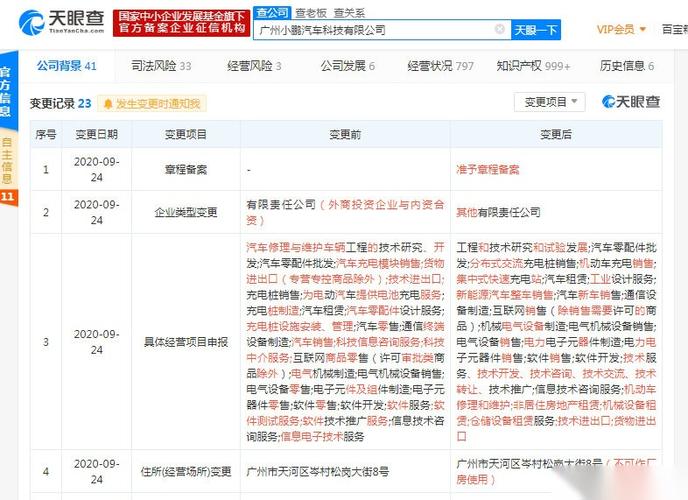The height and width of the screenshot is (500, 688).
Task: Click 广州市天河区岑村松岗大街8号 in 变更前 column
Action: tap(318, 471)
